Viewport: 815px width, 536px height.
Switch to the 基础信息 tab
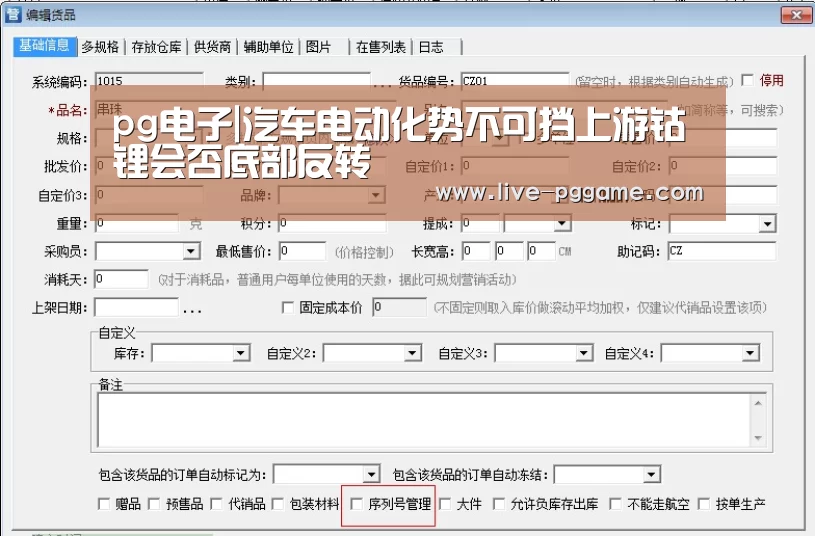pyautogui.click(x=45, y=46)
